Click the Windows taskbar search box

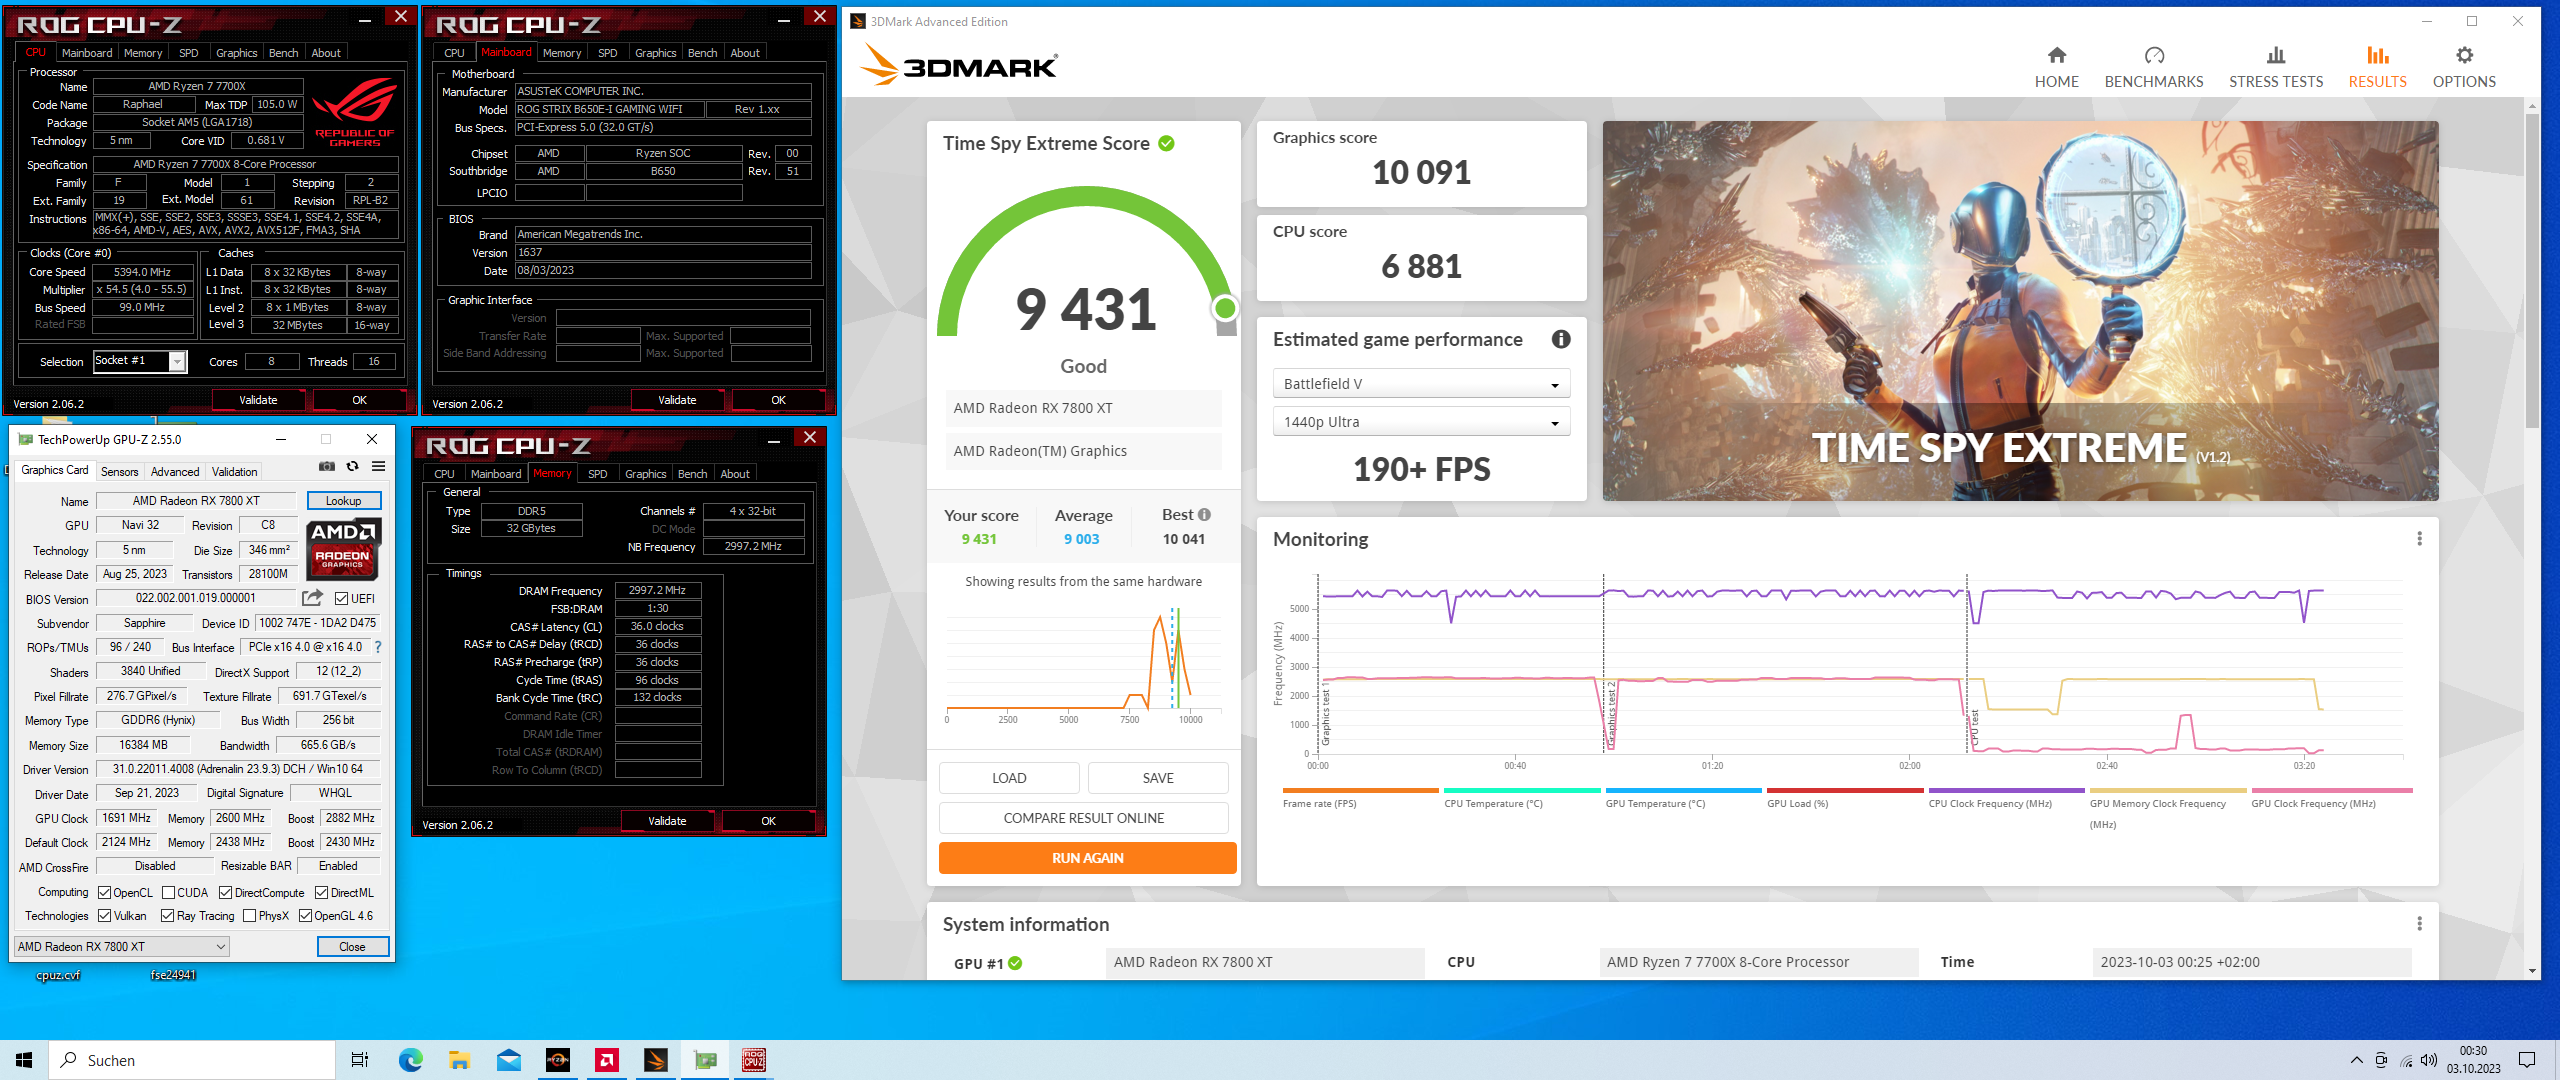tap(192, 1060)
